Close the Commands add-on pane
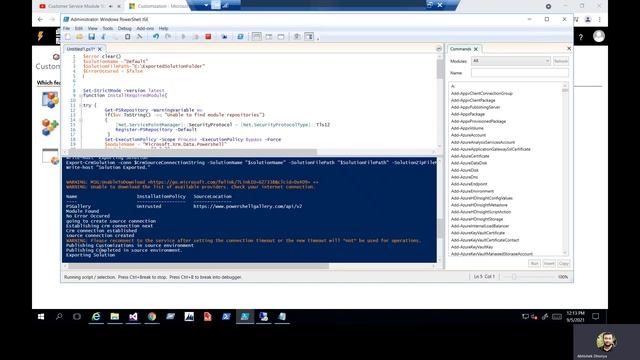Image resolution: width=640 pixels, height=360 pixels. [569, 49]
